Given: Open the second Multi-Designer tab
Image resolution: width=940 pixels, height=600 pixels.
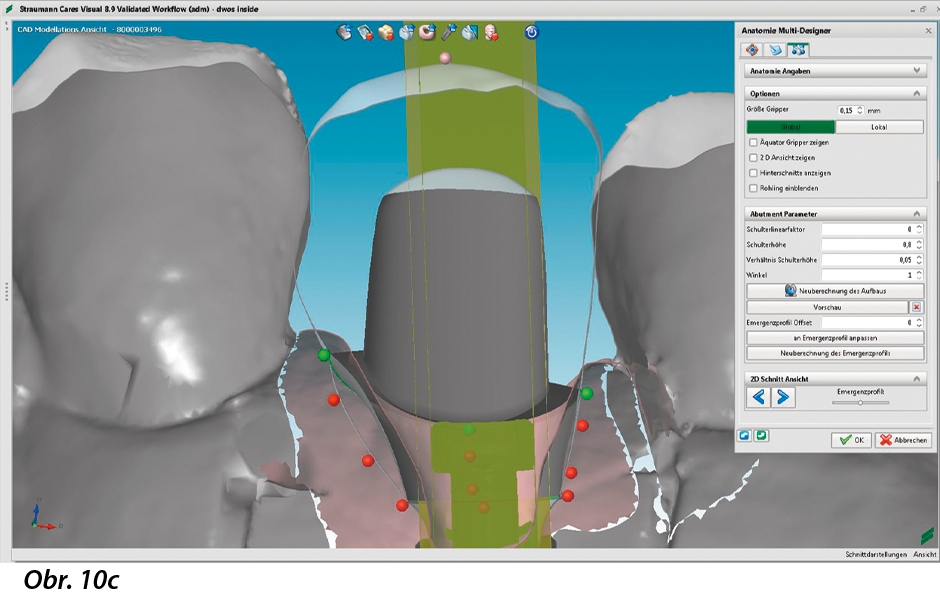Looking at the screenshot, I should coord(775,49).
